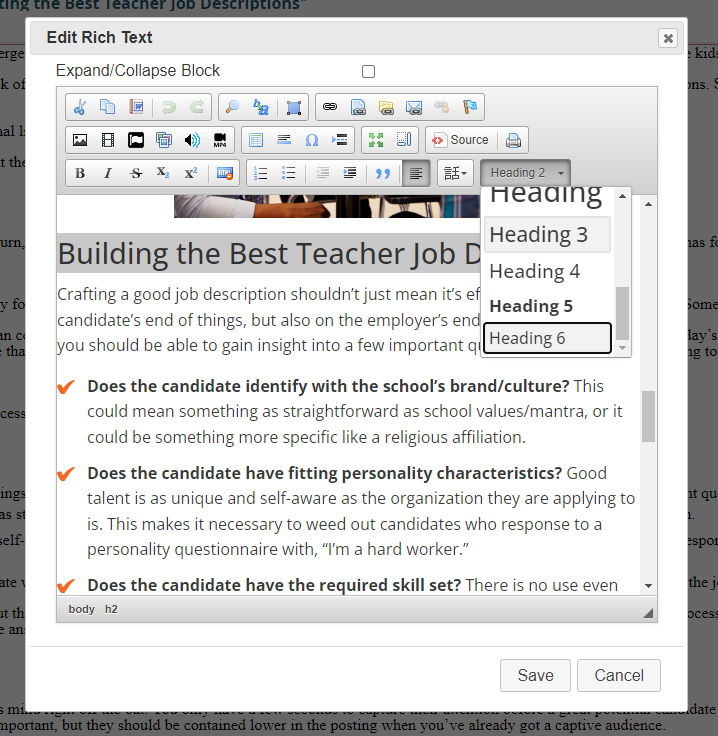Insert horizontal line icon
Viewport: 718px width, 736px height.
[x=284, y=140]
